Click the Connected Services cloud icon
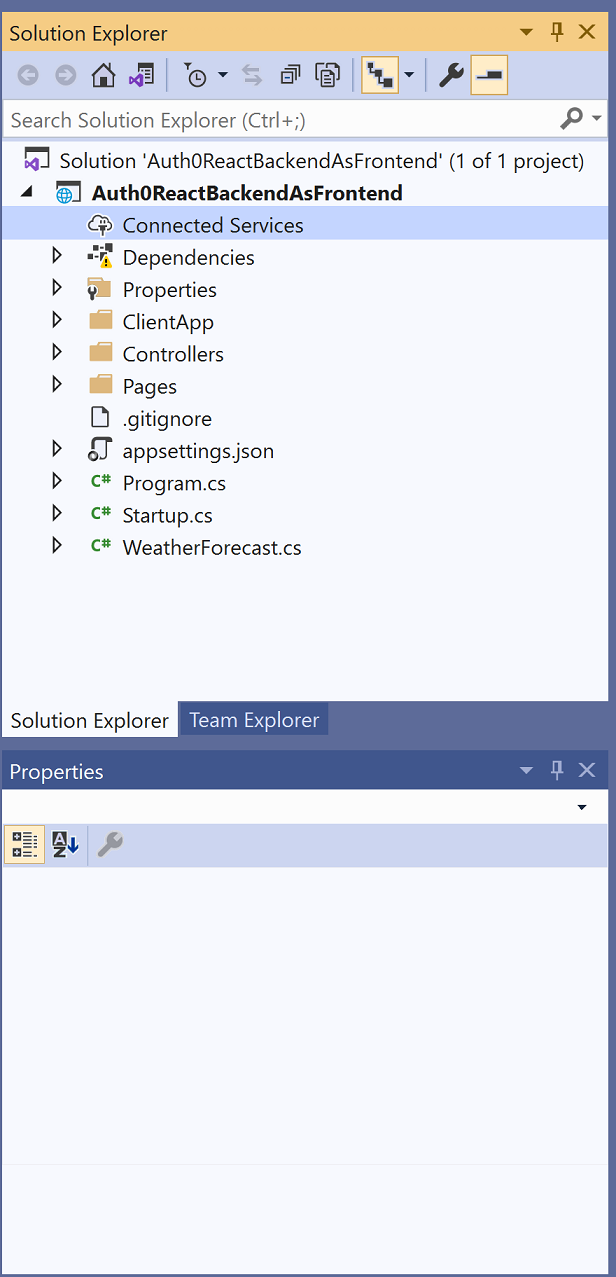The height and width of the screenshot is (1277, 616). 100,225
